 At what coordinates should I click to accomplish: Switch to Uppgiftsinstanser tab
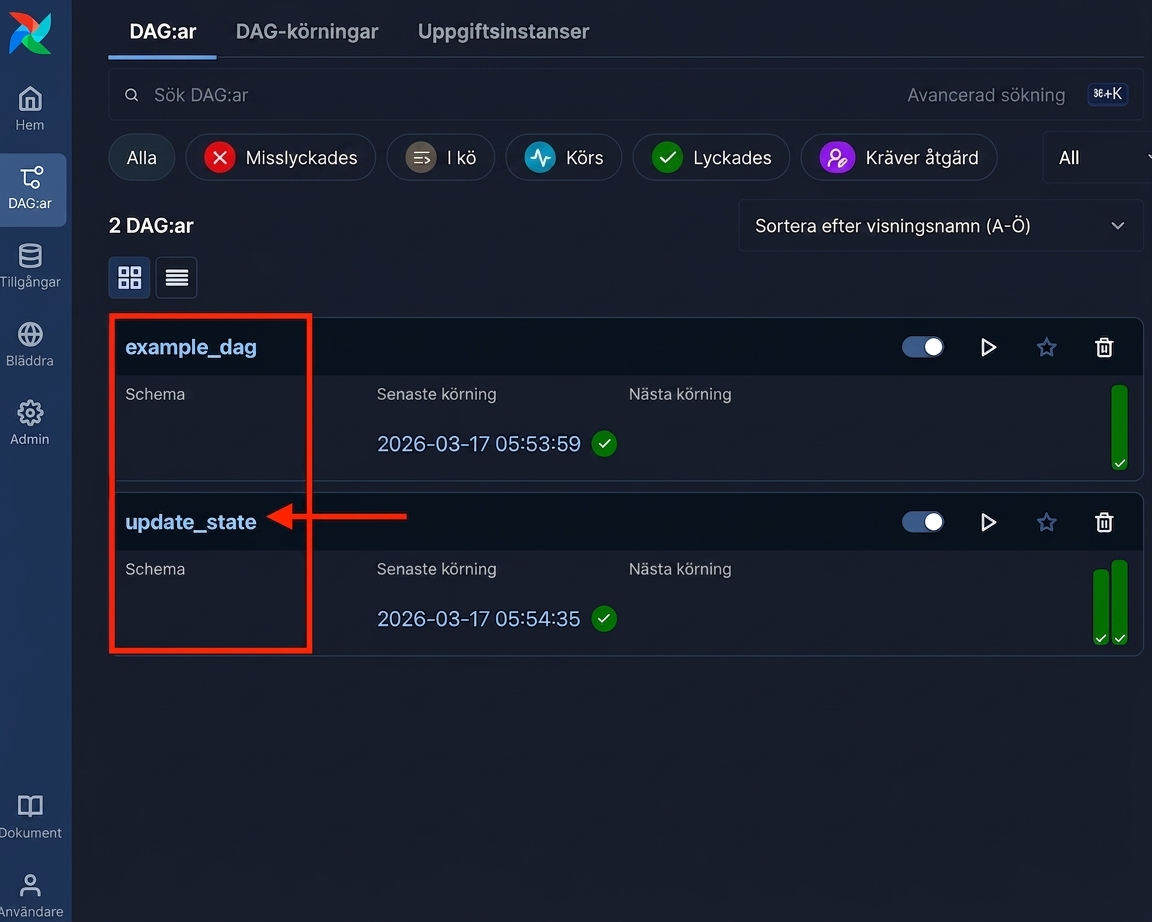pos(503,32)
